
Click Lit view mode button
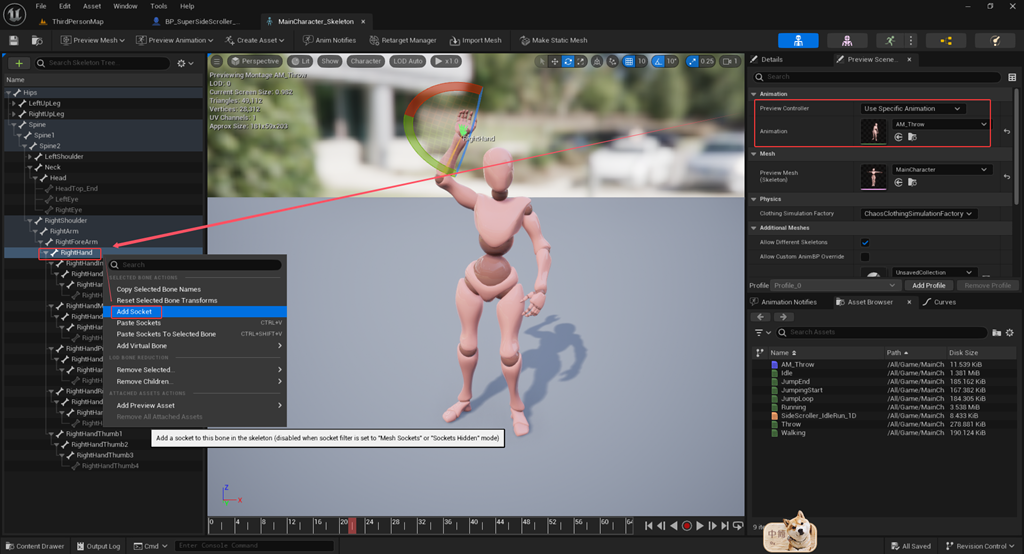point(300,61)
